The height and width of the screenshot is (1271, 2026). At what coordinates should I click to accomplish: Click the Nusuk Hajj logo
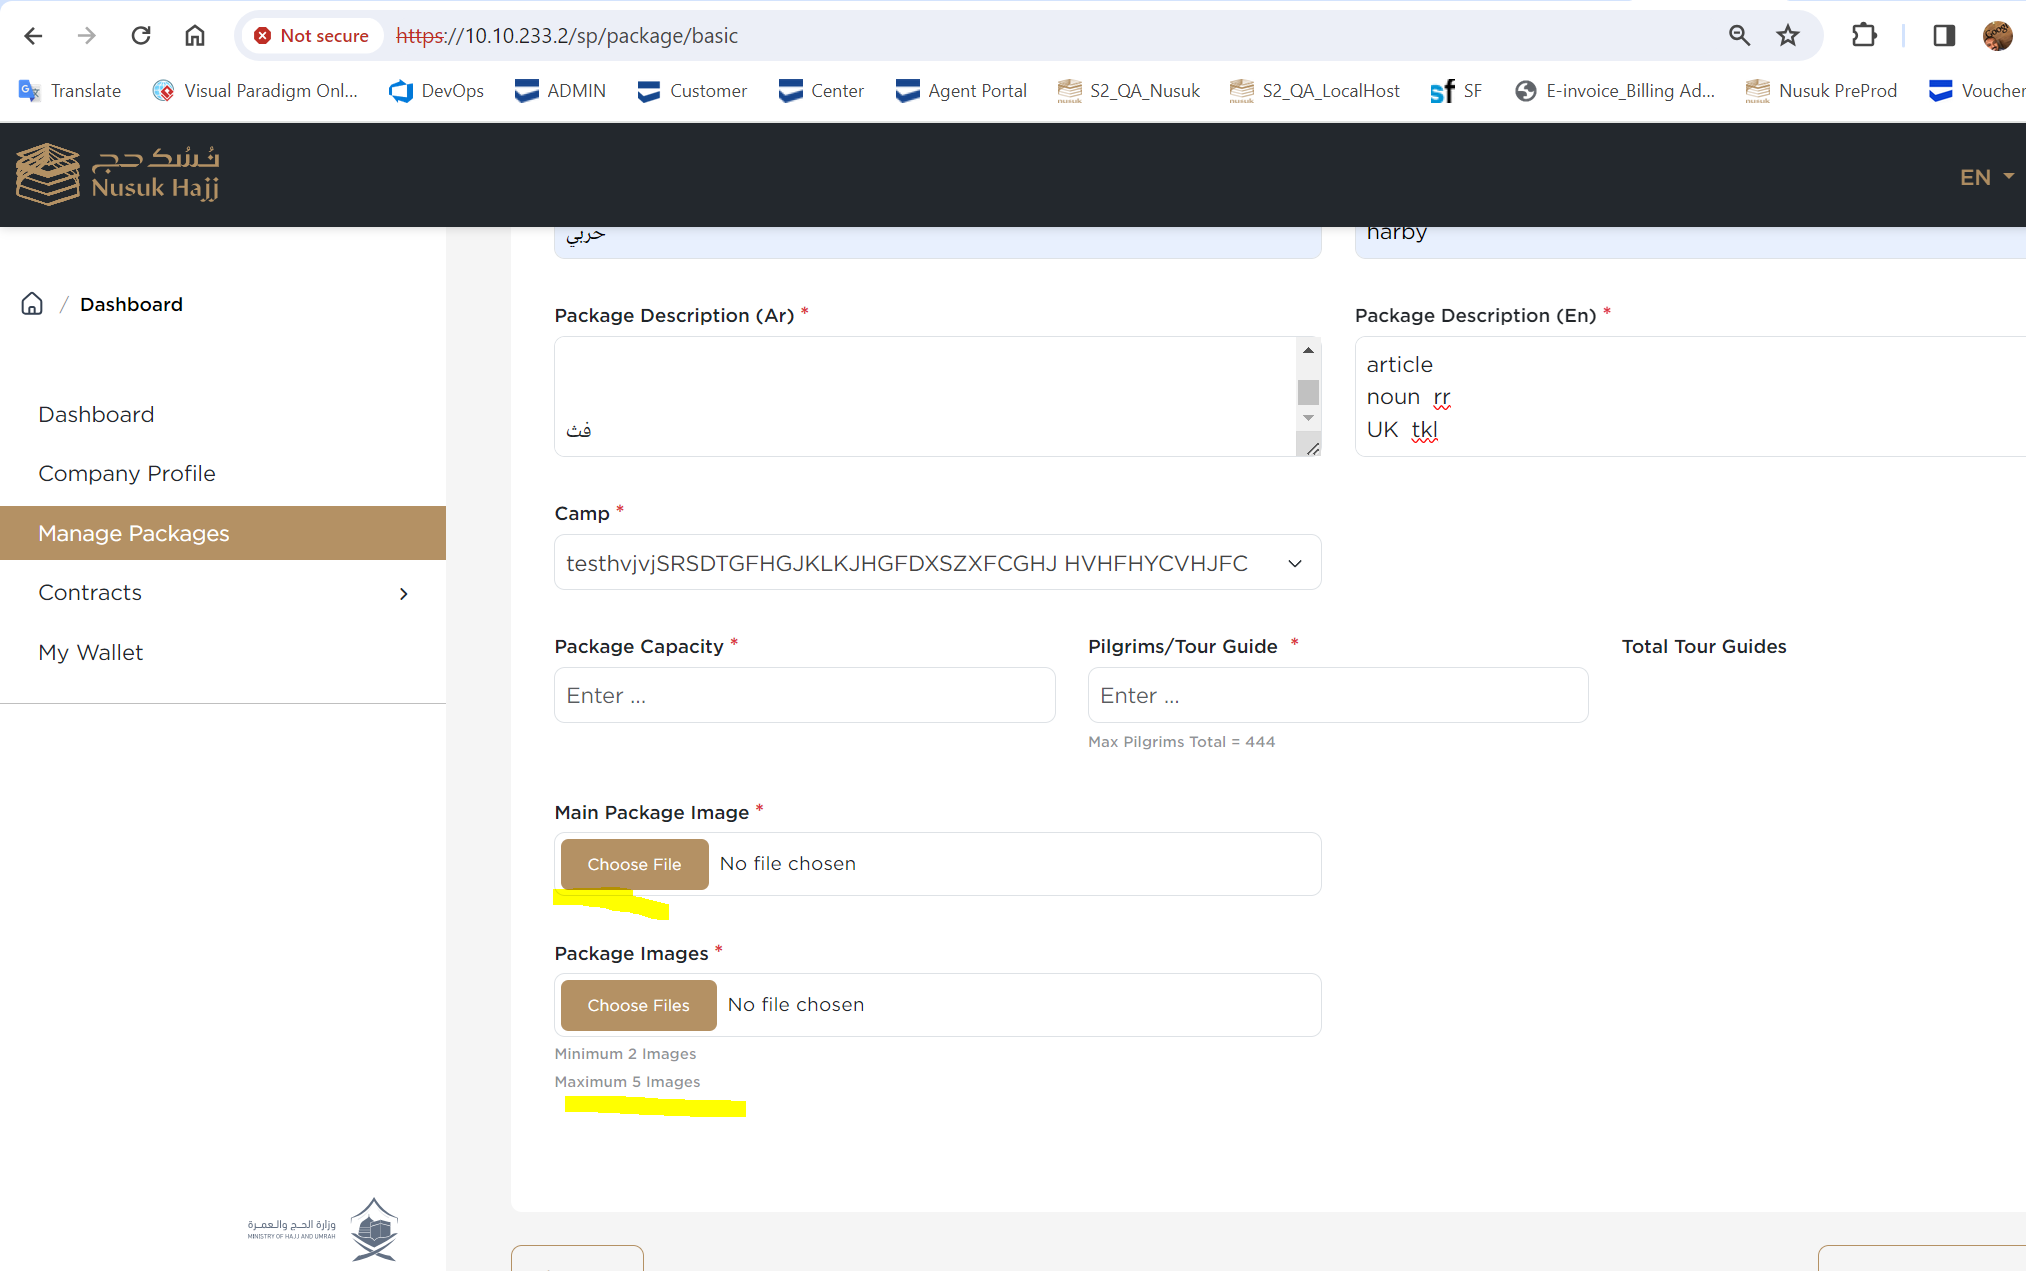[118, 174]
